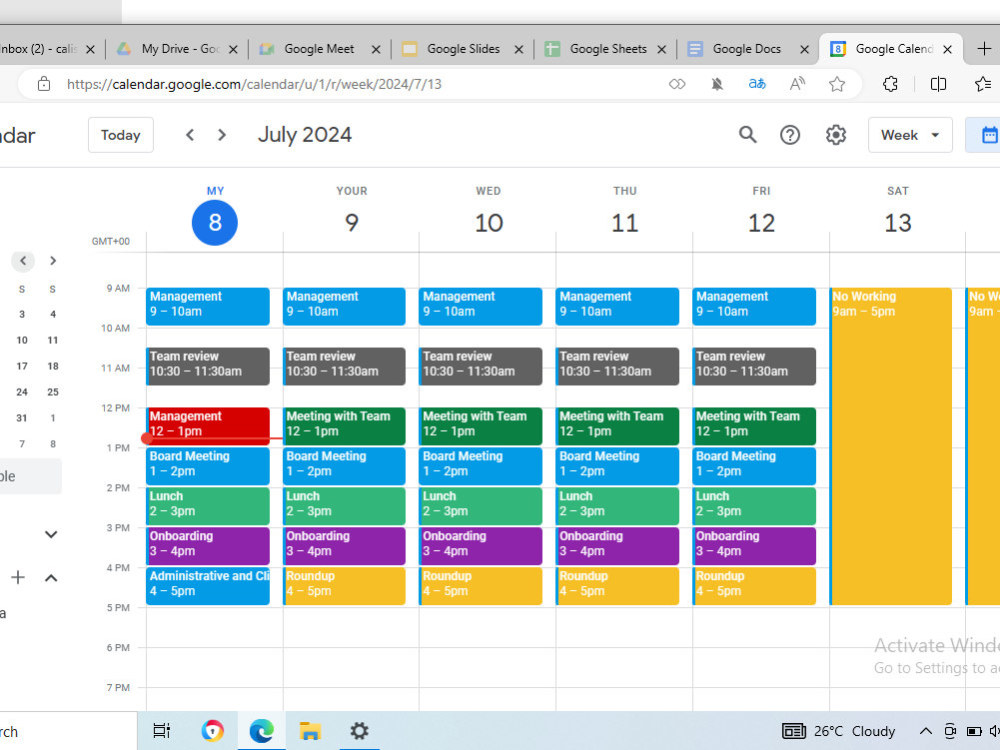Viewport: 1000px width, 750px height.
Task: Click the July 2024 heading
Action: (304, 135)
